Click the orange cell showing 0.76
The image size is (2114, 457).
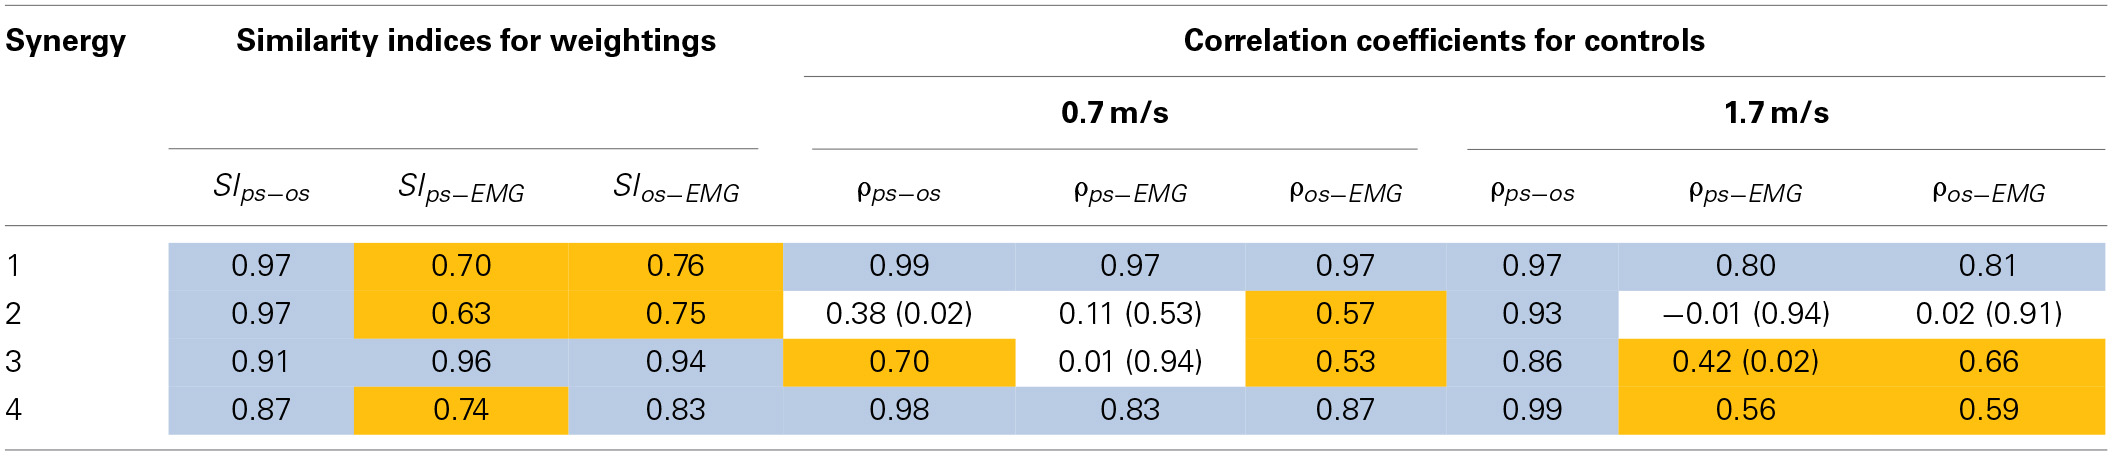click(x=675, y=266)
